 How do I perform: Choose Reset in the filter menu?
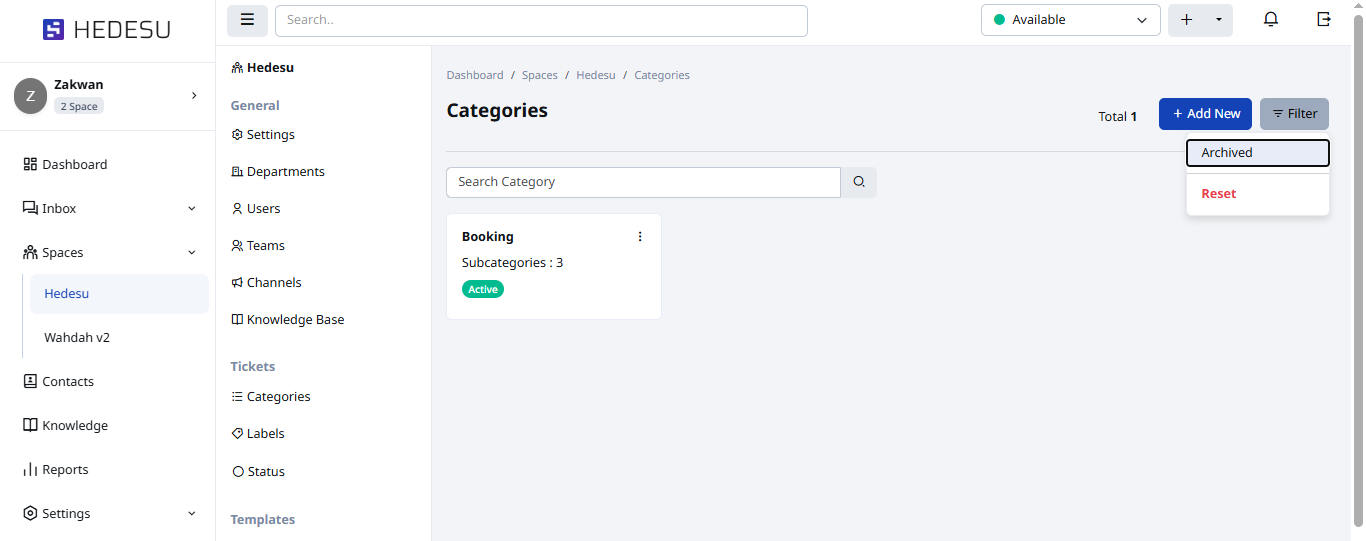click(x=1218, y=194)
